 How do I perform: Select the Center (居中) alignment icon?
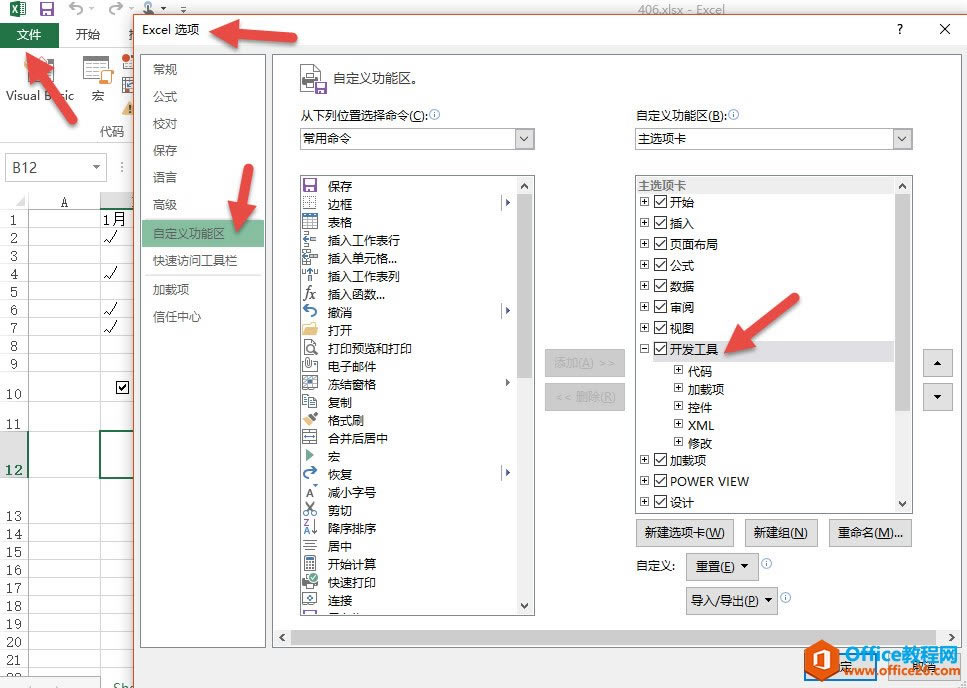point(310,546)
